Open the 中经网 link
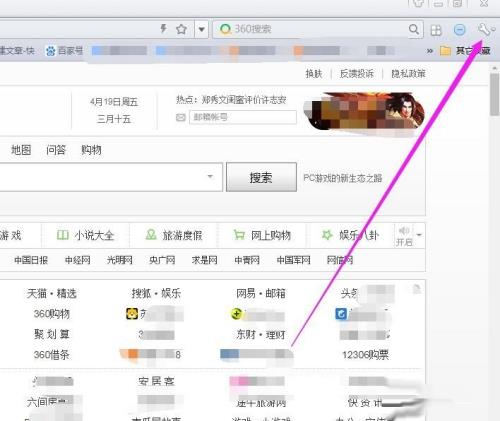 click(77, 260)
